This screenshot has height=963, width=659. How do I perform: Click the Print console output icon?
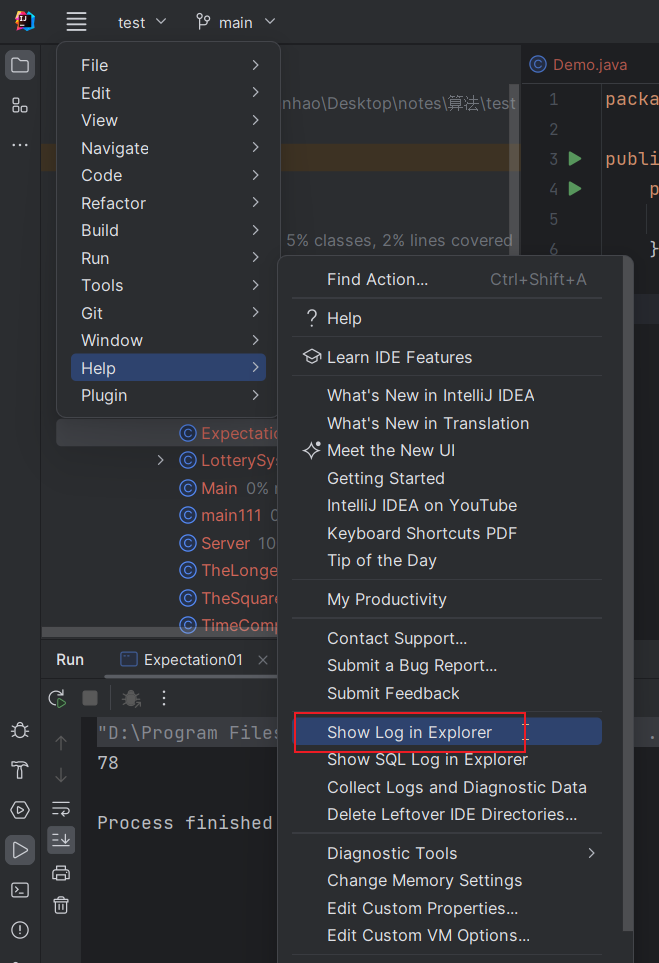pyautogui.click(x=61, y=873)
